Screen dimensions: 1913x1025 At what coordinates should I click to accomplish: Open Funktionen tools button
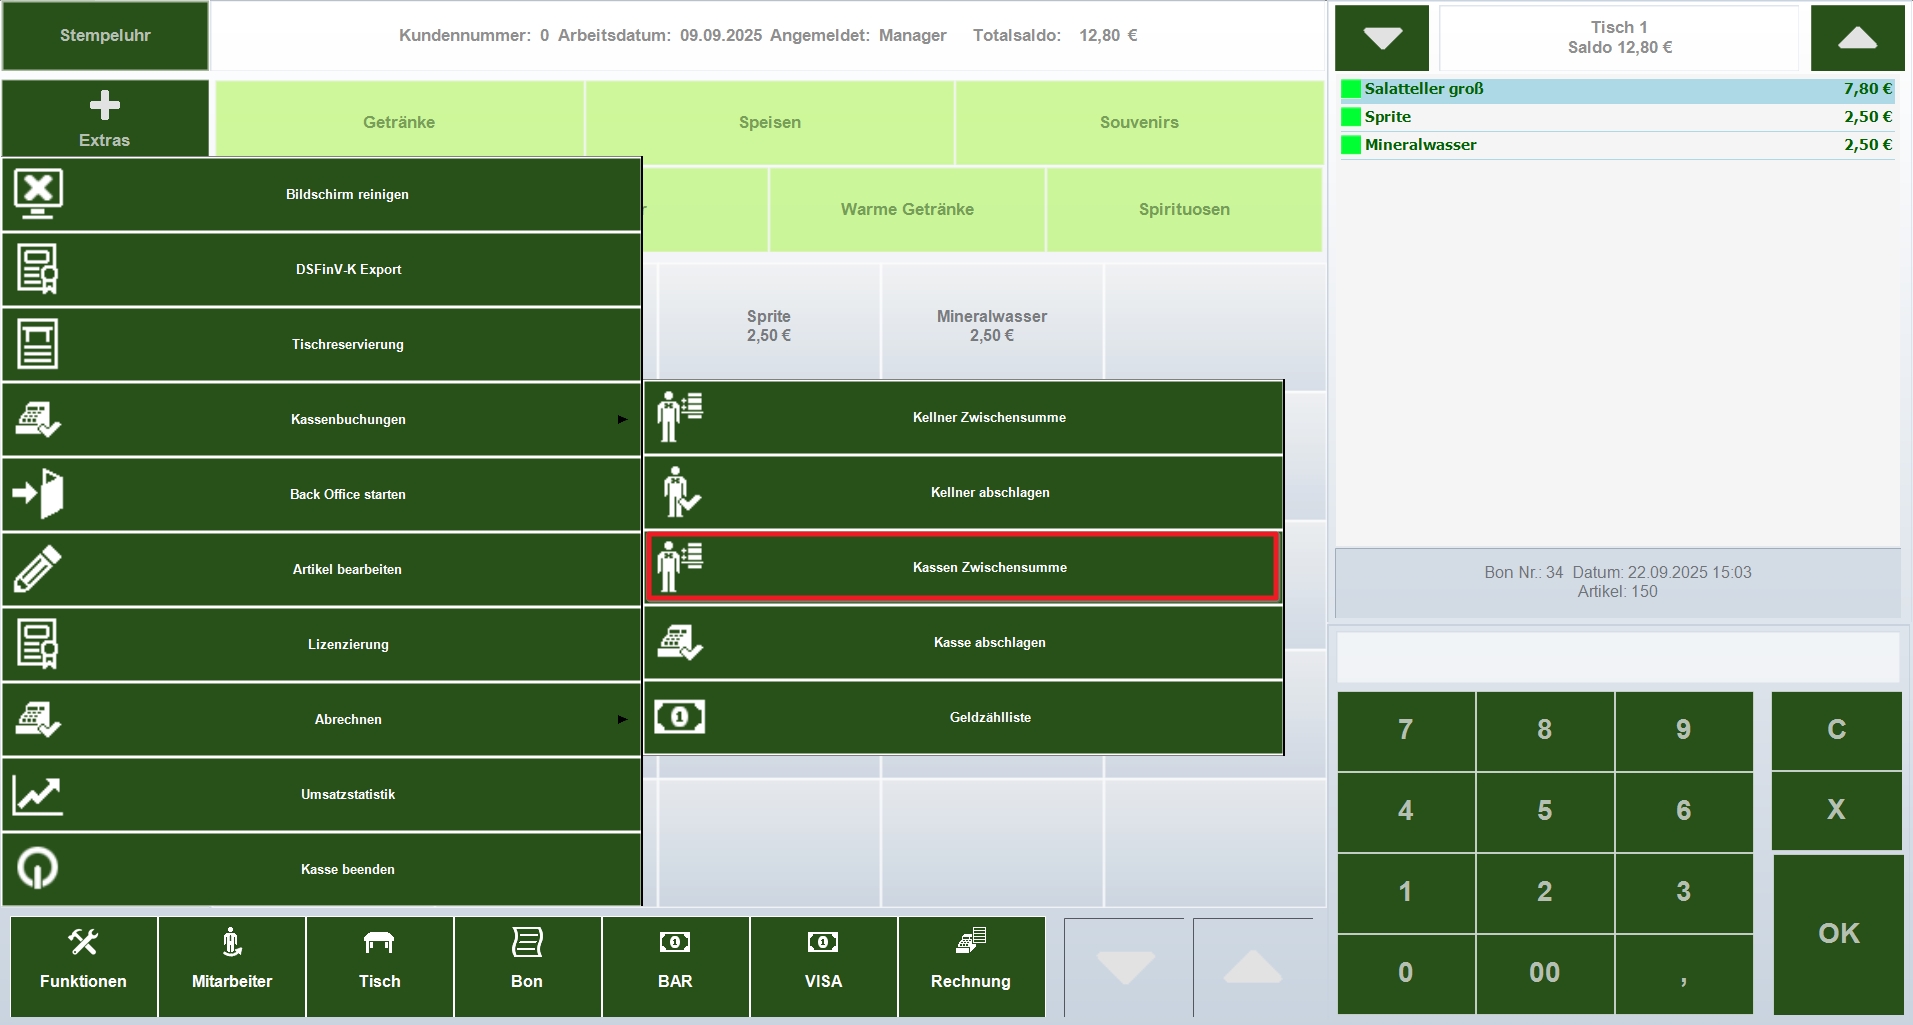click(83, 966)
